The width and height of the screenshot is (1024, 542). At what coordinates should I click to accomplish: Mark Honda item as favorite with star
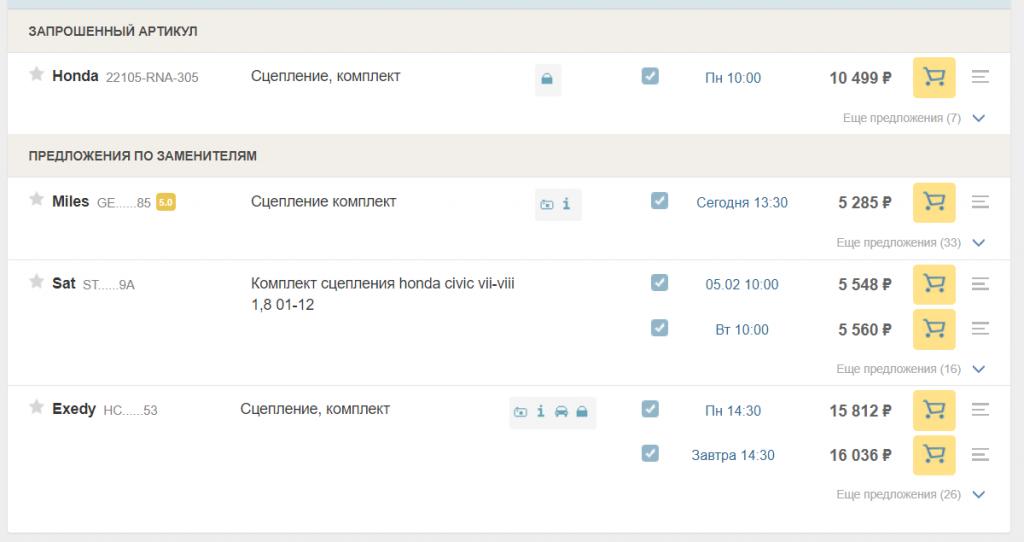tap(37, 74)
